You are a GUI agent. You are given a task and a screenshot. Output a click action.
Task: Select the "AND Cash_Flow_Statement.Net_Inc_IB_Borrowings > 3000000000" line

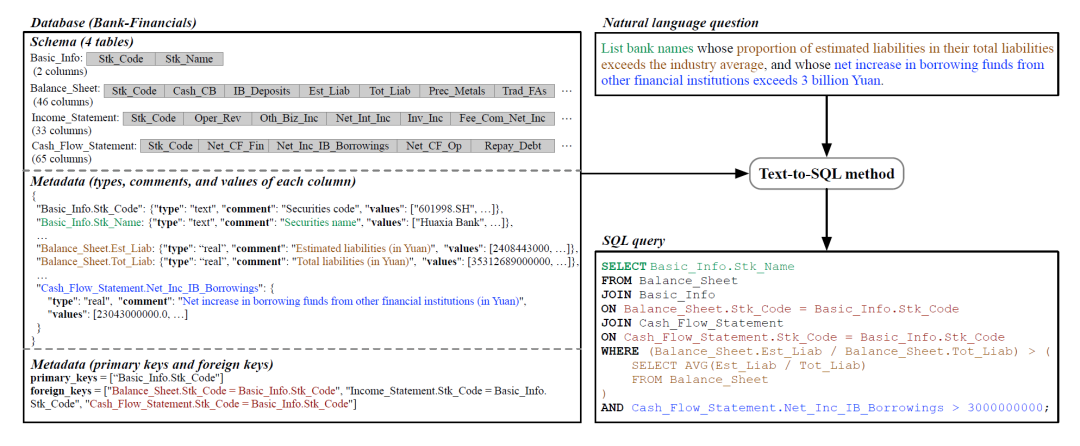826,407
